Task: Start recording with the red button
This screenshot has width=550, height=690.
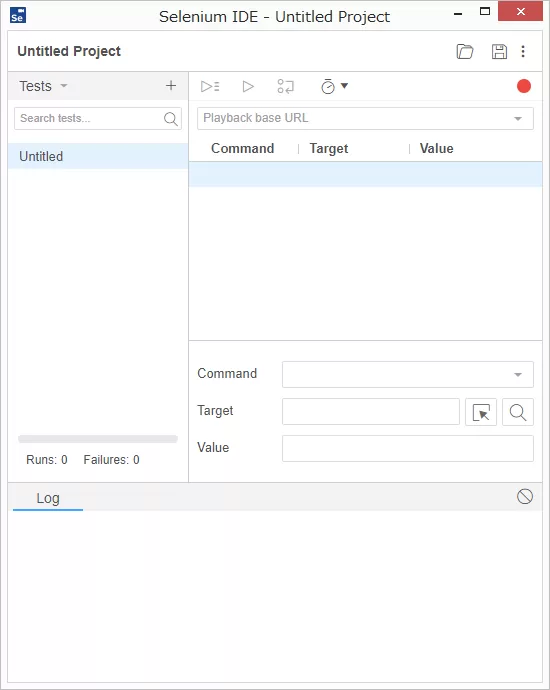Action: pos(524,86)
